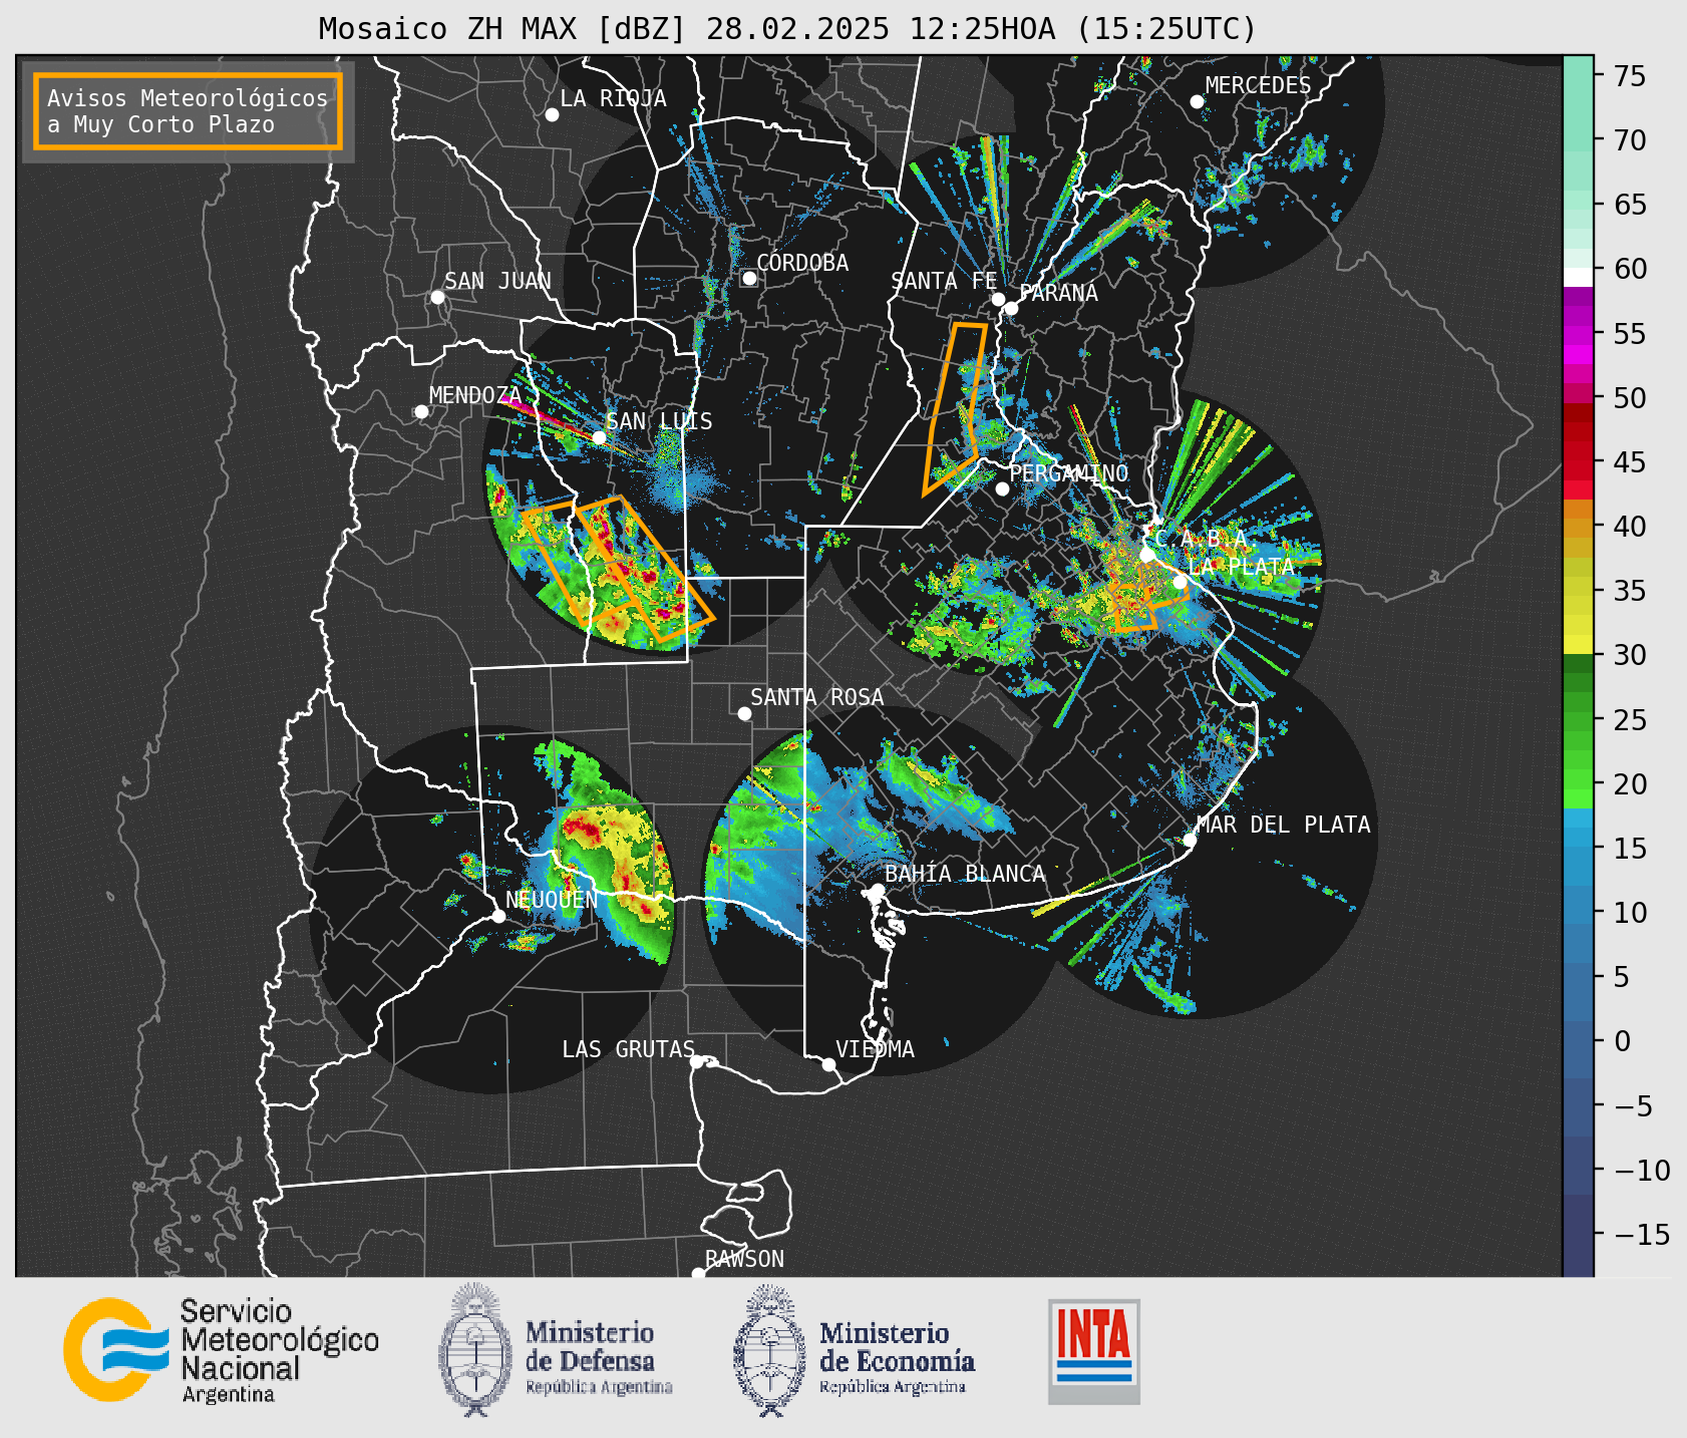This screenshot has height=1438, width=1687.
Task: Click the 10 dBZ blue band on color scale
Action: click(x=1578, y=912)
